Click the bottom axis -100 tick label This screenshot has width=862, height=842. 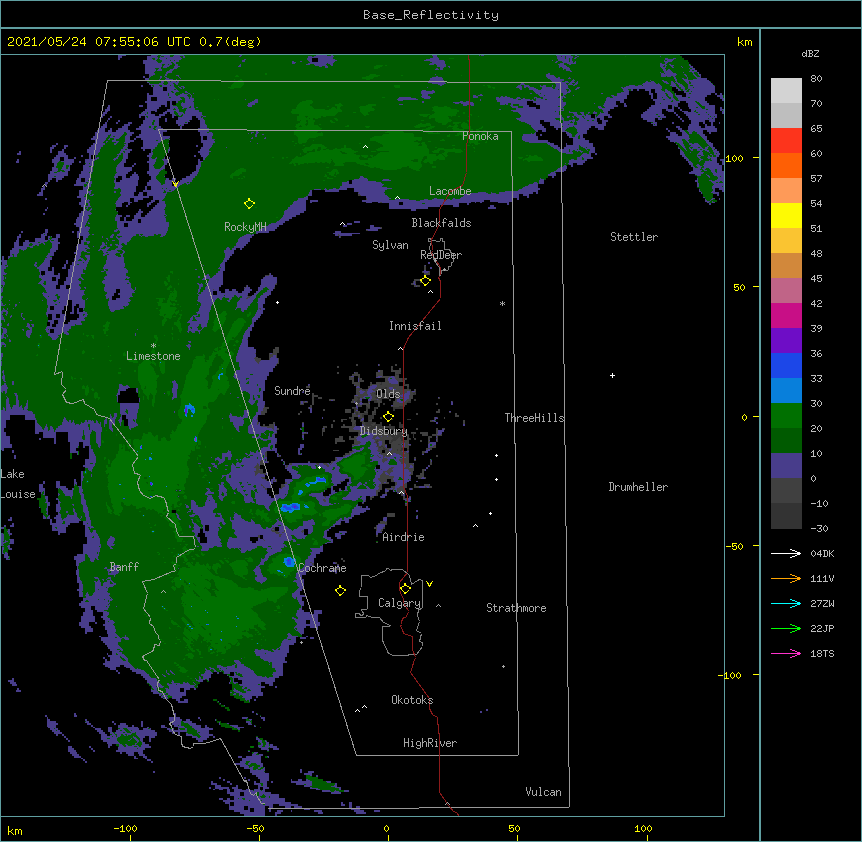[x=125, y=828]
